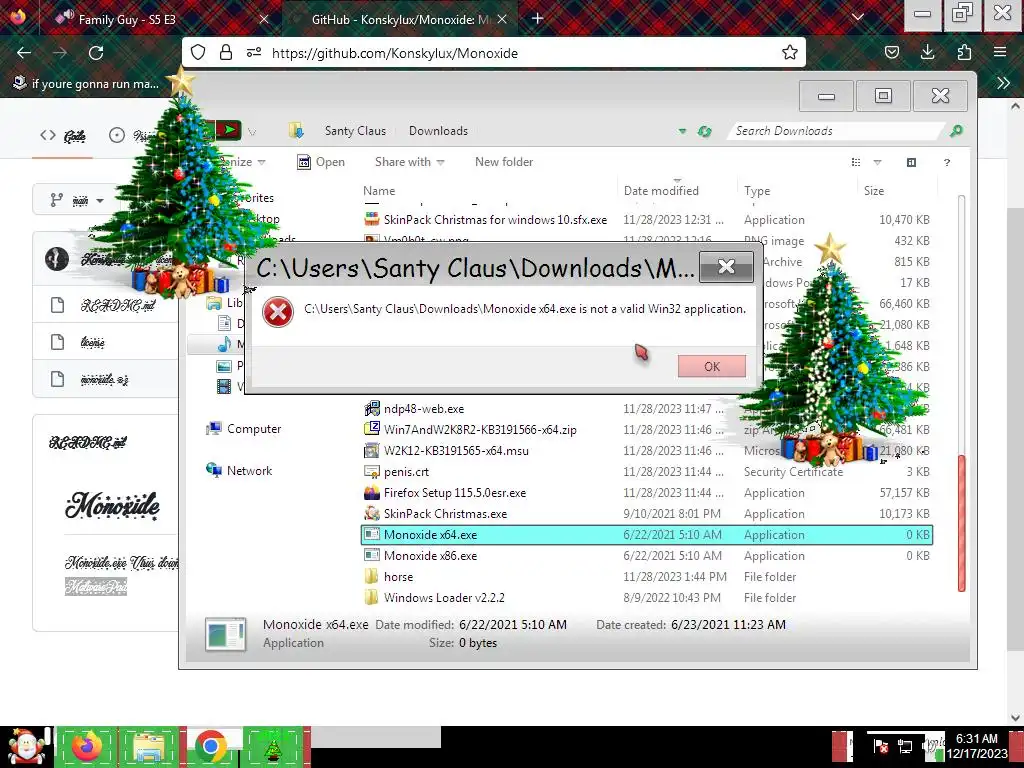
Task: Click the Christmas tree taskbar icon
Action: (272, 747)
